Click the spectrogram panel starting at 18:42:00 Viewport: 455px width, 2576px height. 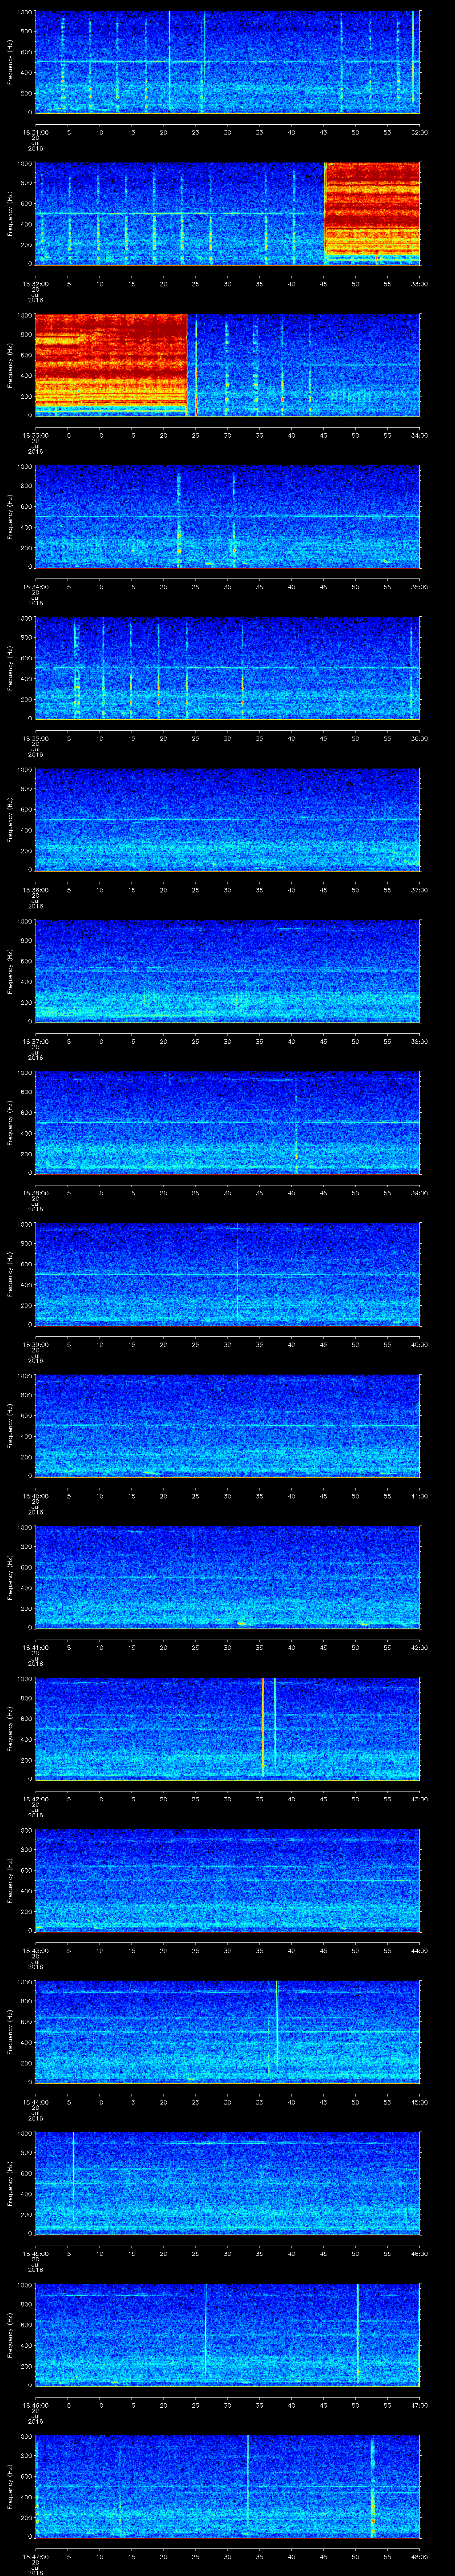pyautogui.click(x=227, y=1729)
